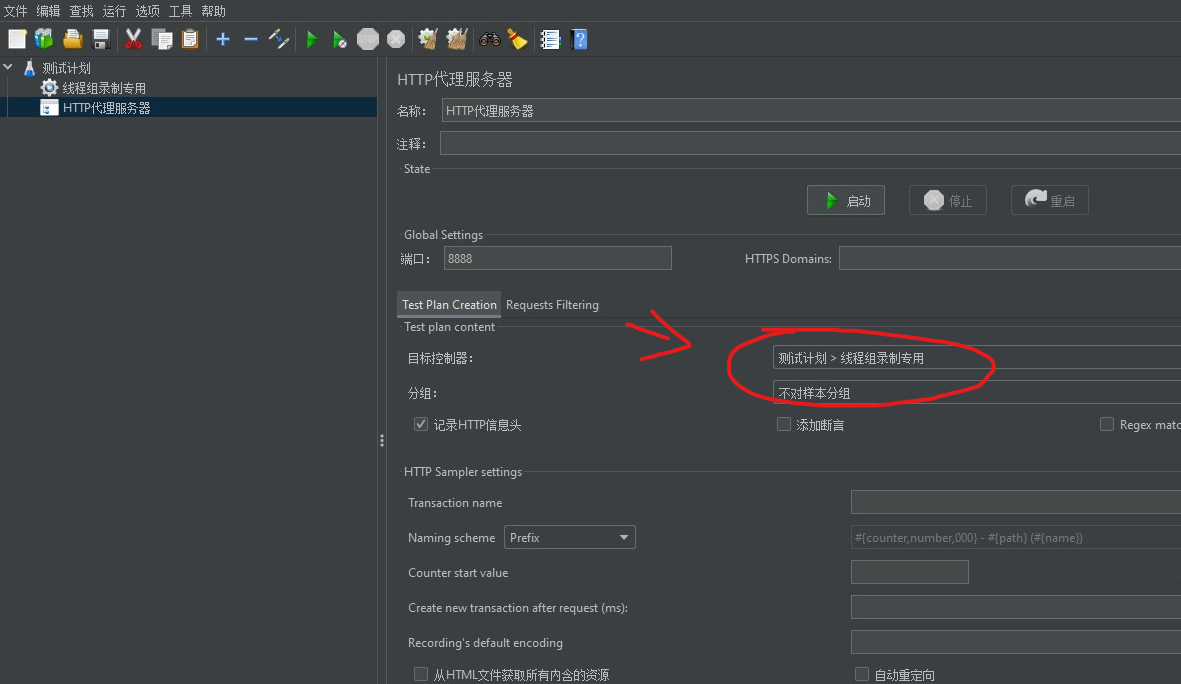Open the function helper dialog icon
This screenshot has height=684, width=1181.
pyautogui.click(x=551, y=38)
